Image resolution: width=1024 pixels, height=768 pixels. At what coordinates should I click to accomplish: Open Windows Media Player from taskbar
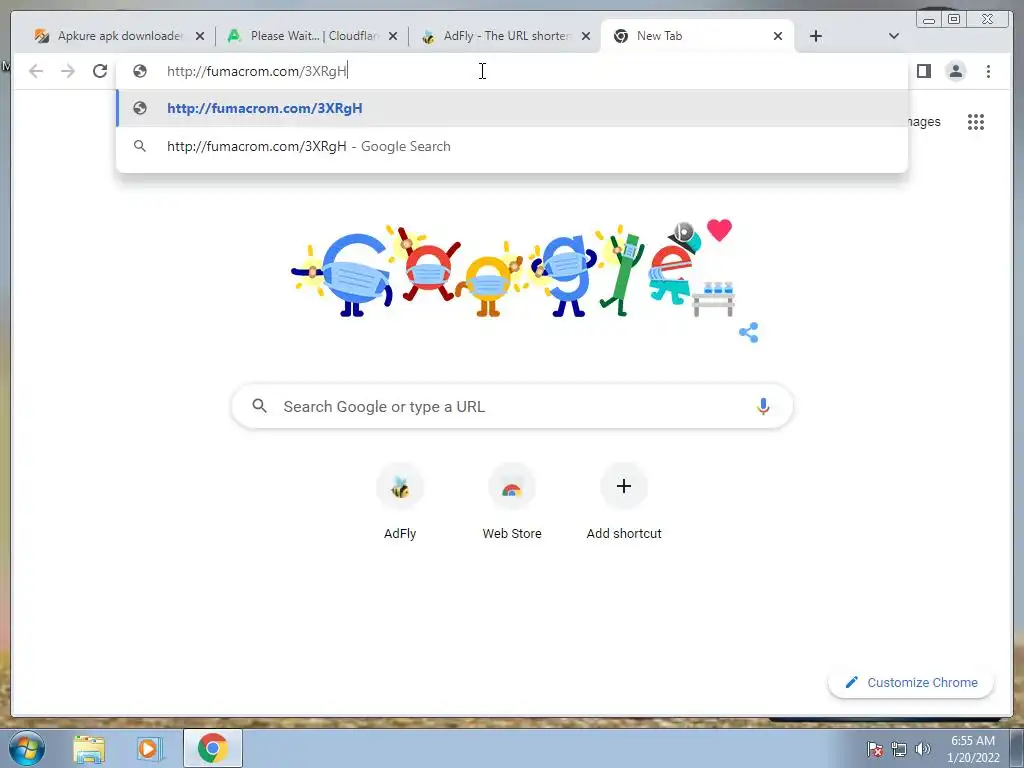149,748
